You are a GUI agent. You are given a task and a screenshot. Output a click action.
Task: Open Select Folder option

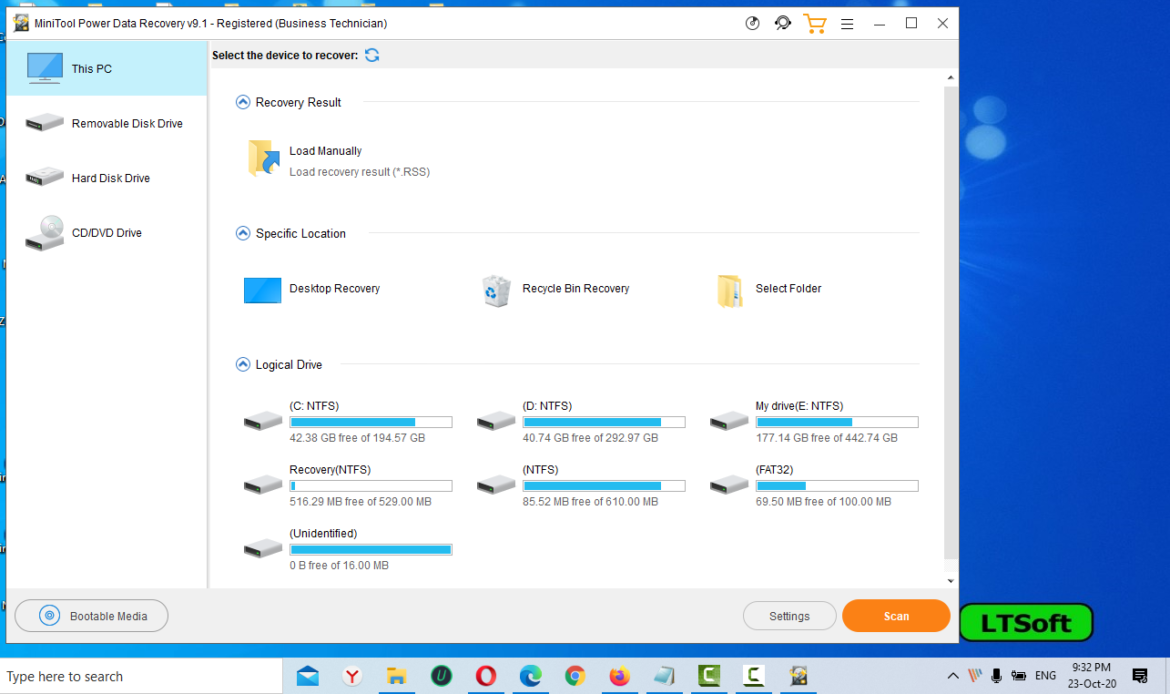769,289
